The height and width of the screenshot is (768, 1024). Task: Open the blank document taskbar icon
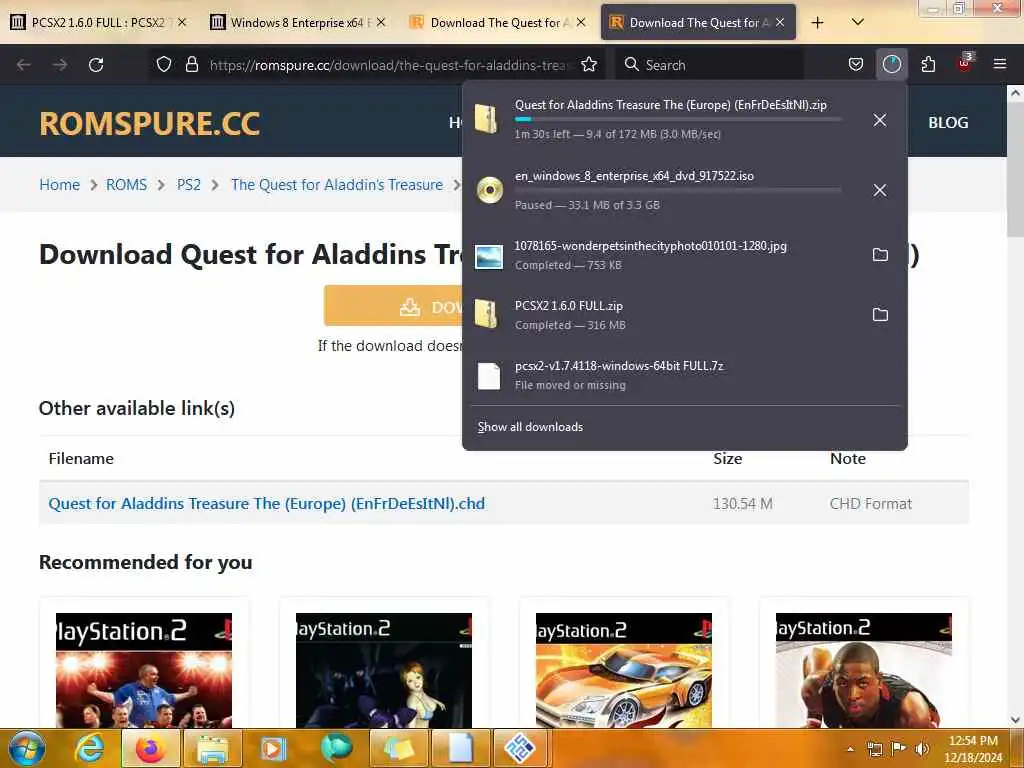tap(460, 748)
